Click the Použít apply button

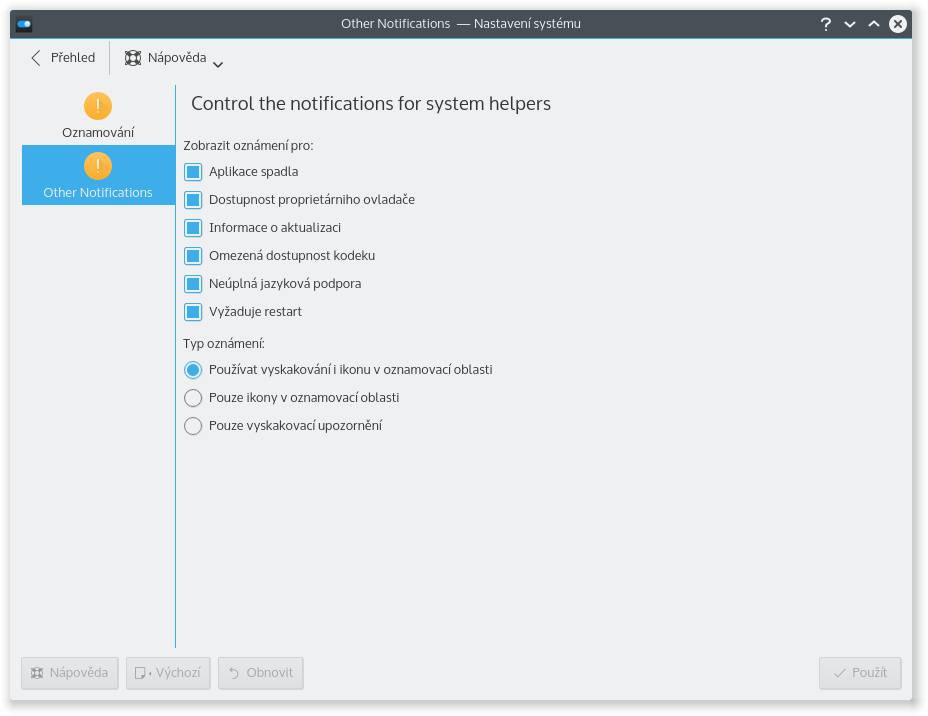860,673
